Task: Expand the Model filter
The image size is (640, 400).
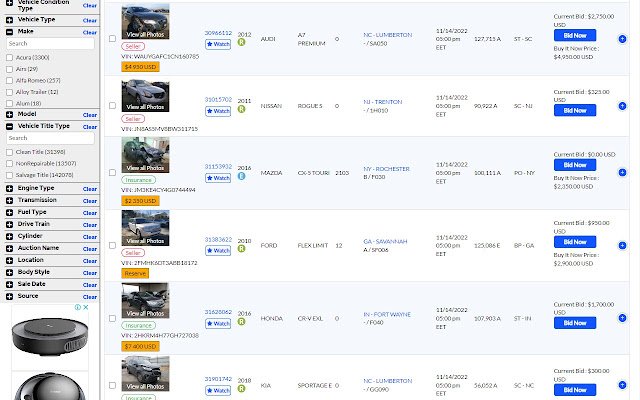Action: 9,115
